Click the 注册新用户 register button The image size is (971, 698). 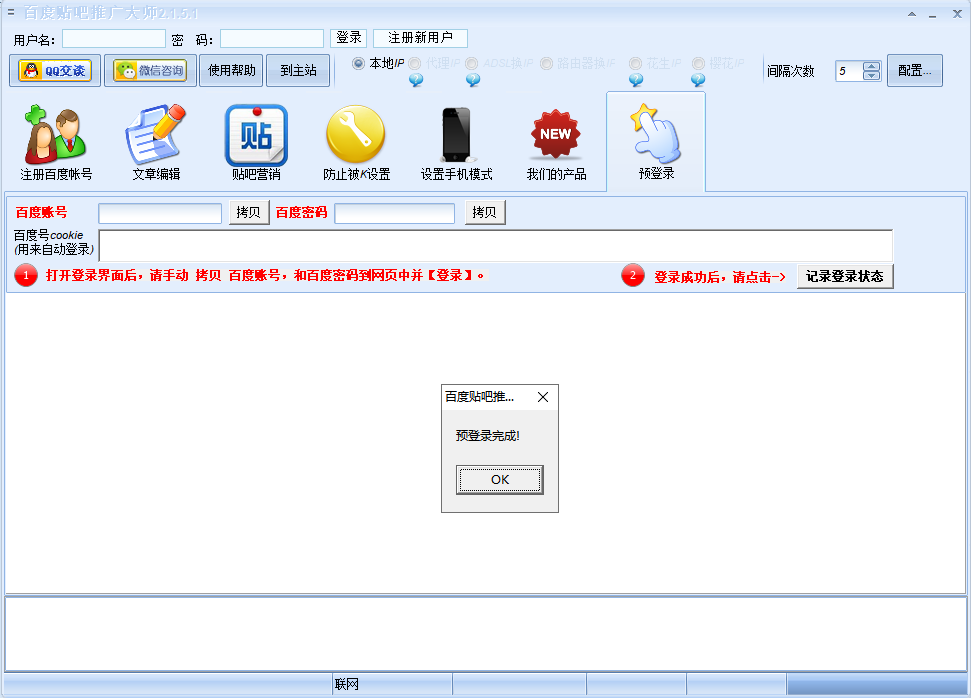coord(420,38)
